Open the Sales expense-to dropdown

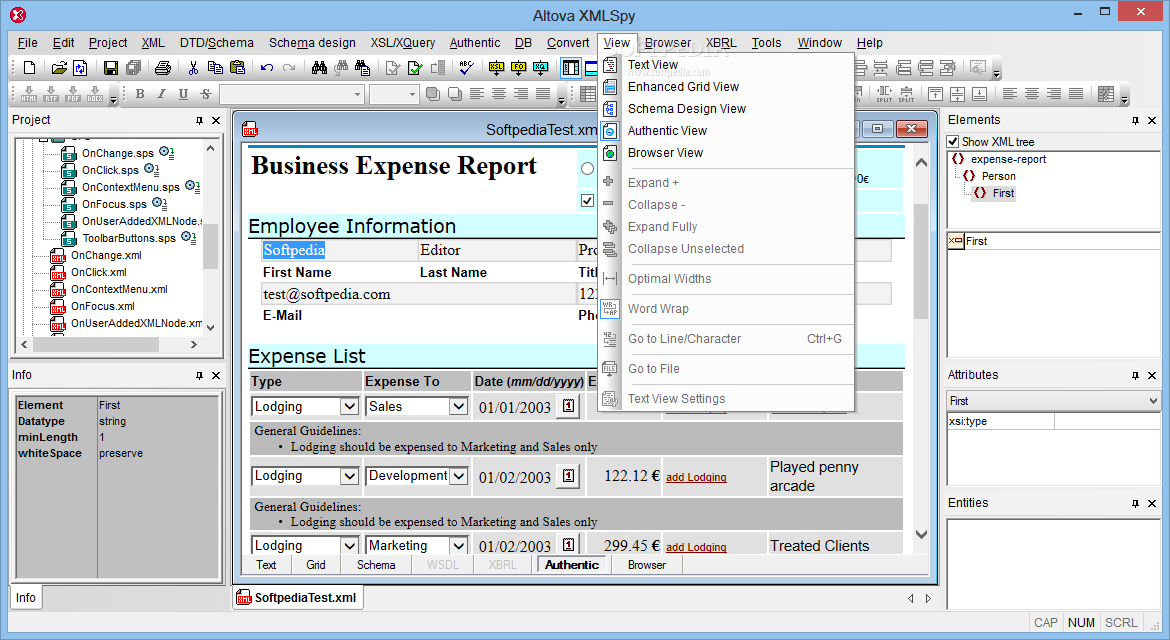(457, 407)
